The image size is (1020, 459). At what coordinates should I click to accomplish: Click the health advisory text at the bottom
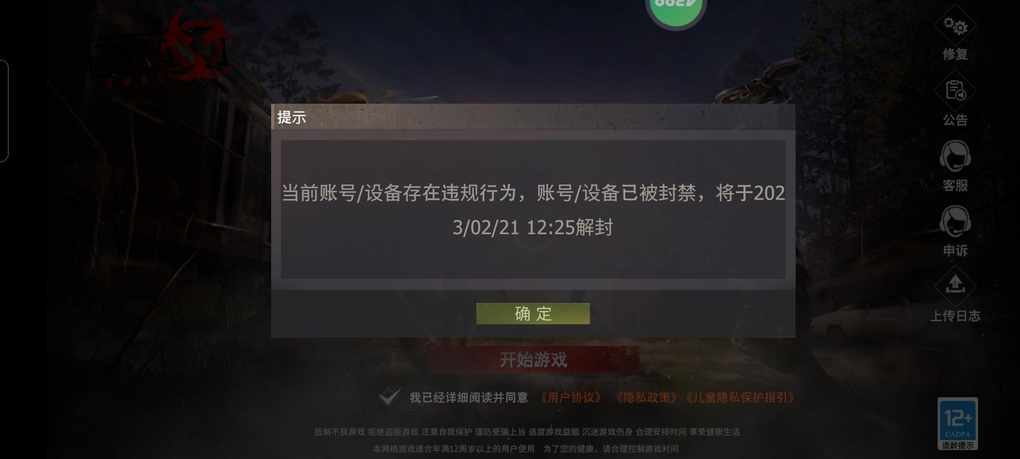(x=528, y=440)
